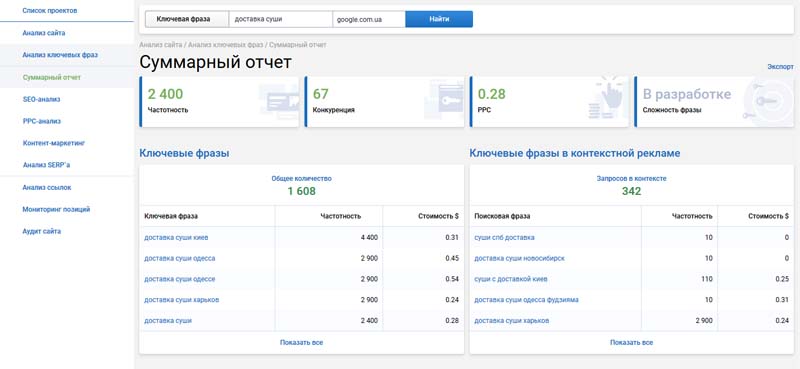Image resolution: width=800 pixels, height=369 pixels.
Task: Click the keyword input with доставка суши
Action: tap(281, 19)
